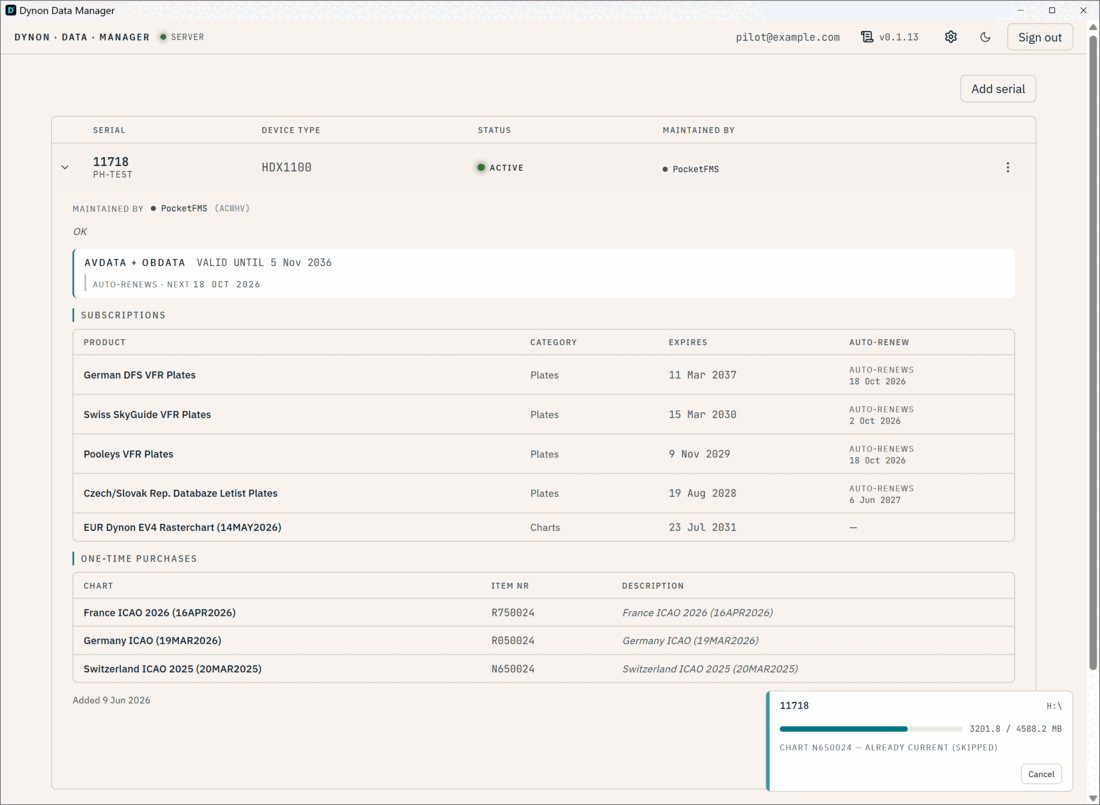Image resolution: width=1100 pixels, height=805 pixels.
Task: Click the download progress bar for 11718
Action: click(x=871, y=729)
